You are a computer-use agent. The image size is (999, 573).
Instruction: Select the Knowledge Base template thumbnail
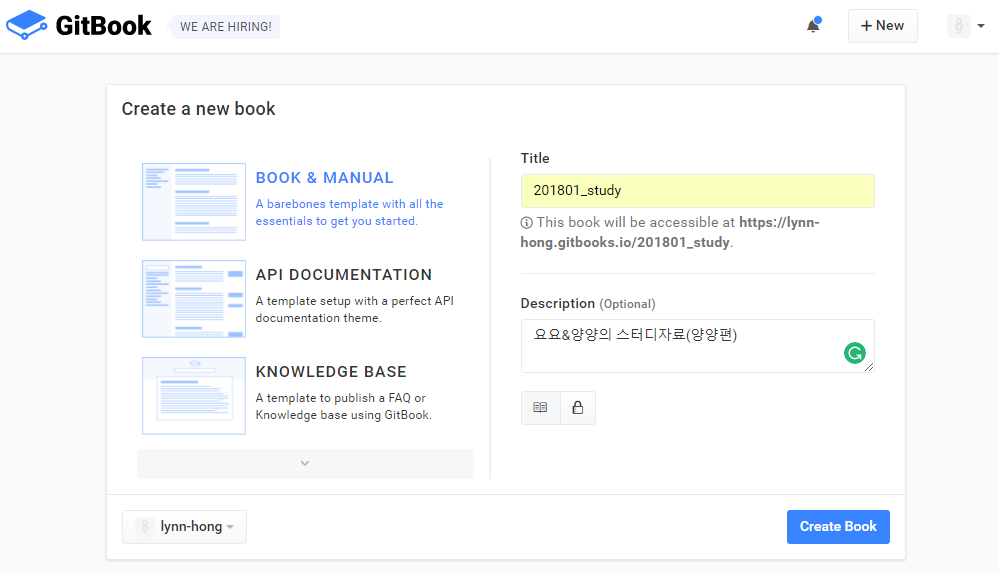pos(194,395)
